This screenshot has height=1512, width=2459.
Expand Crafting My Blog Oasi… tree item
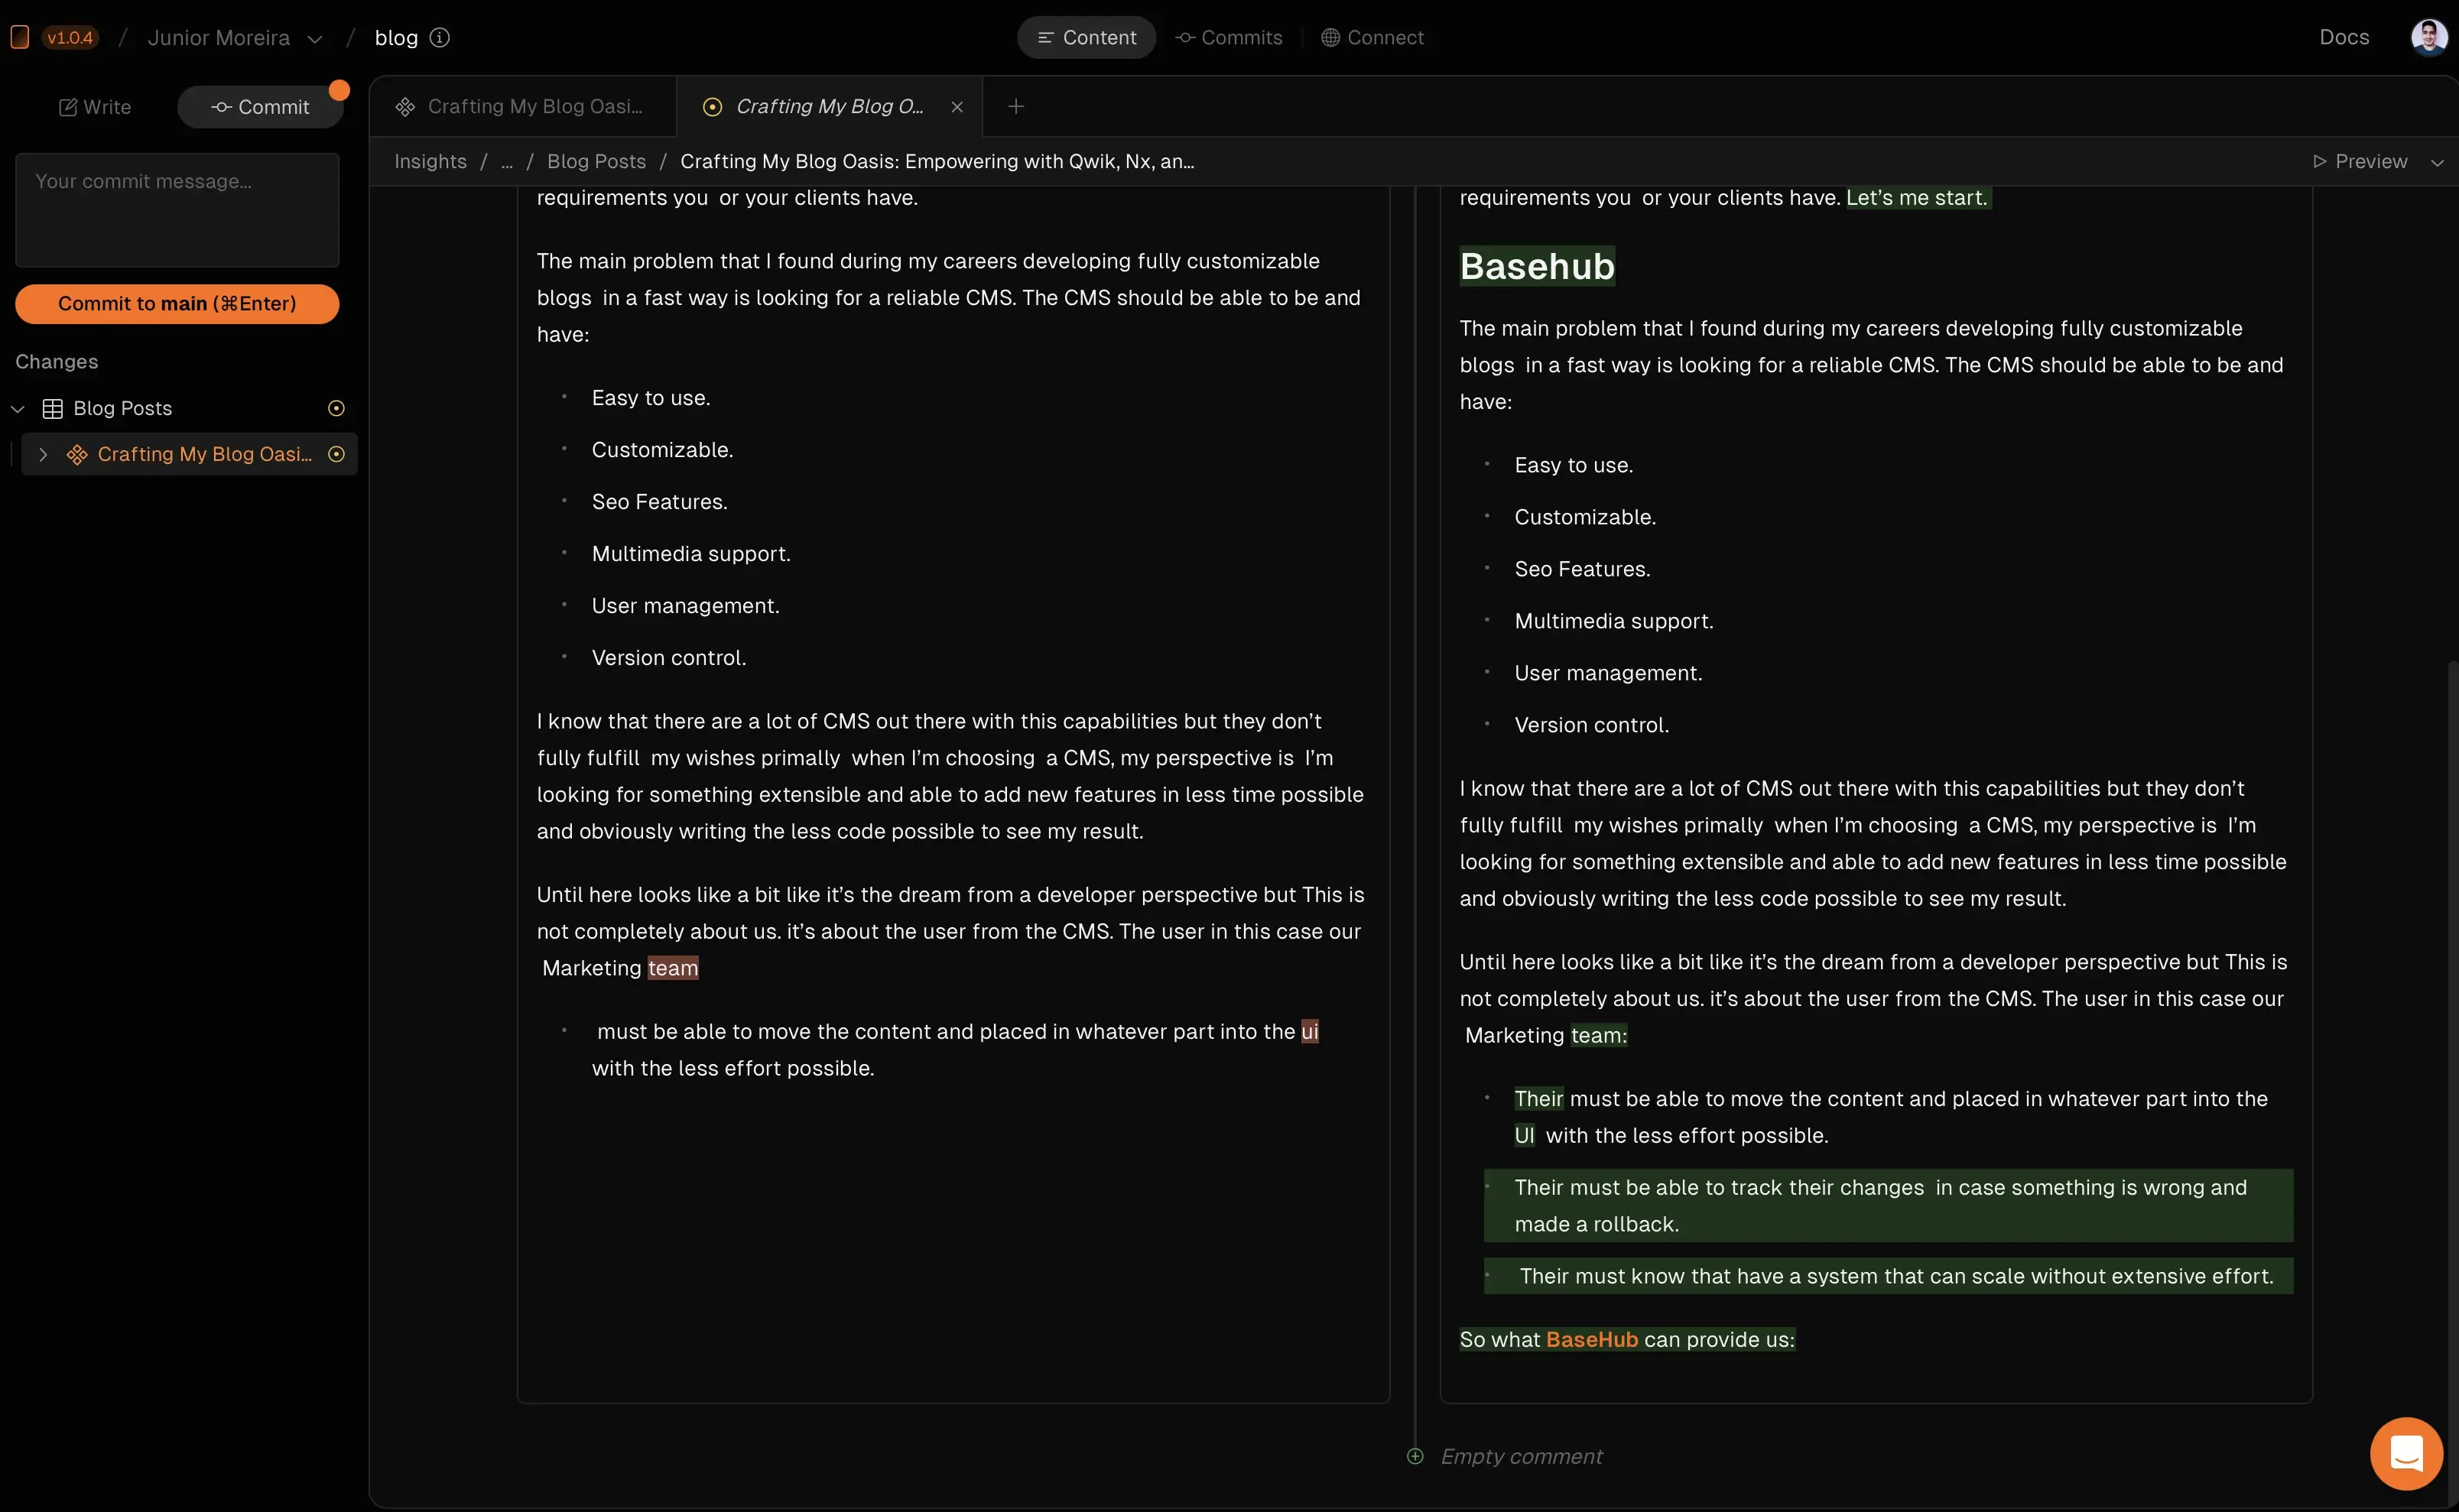tap(43, 454)
